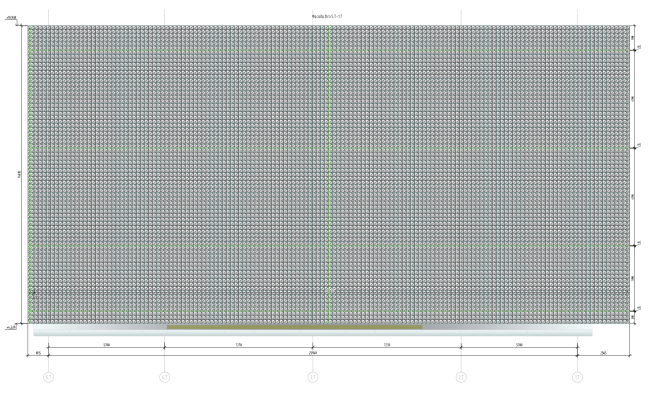The width and height of the screenshot is (650, 397).
Task: Click the gray base slab under the facade
Action: point(313,330)
